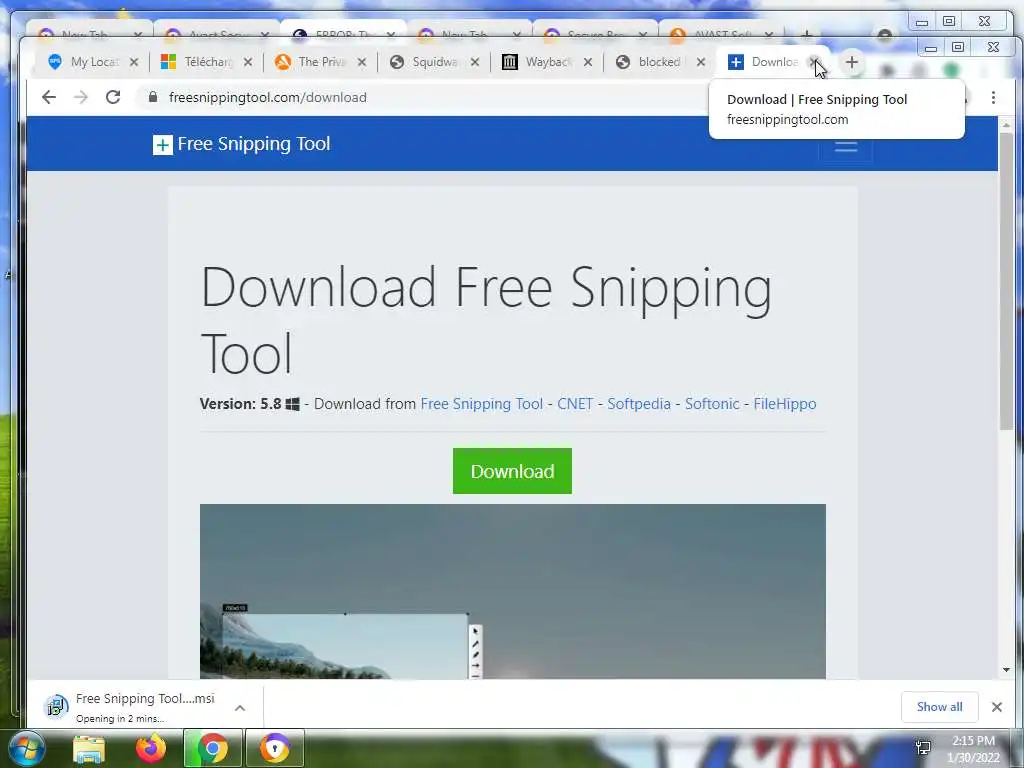Open the Windows Start menu

(26, 748)
